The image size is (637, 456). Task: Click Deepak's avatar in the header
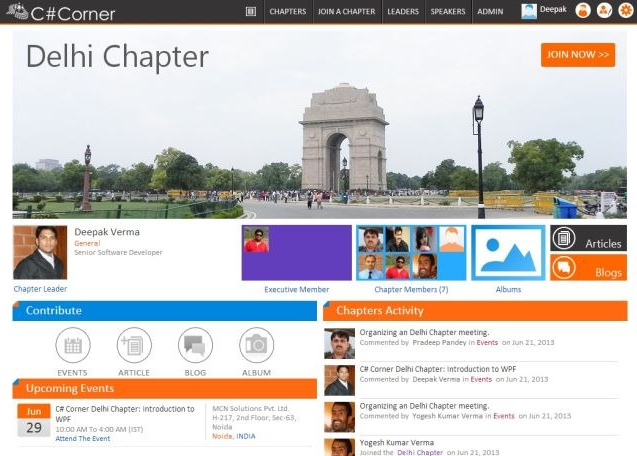tap(529, 11)
